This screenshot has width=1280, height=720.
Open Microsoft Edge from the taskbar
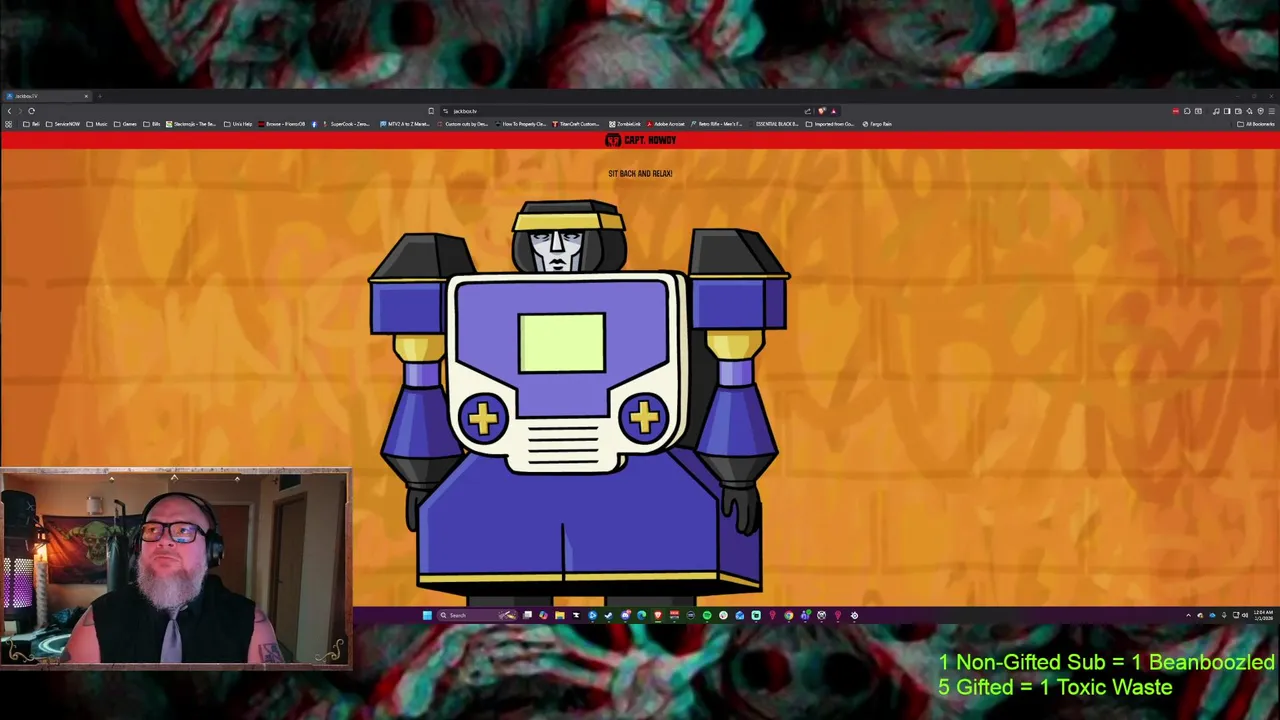pyautogui.click(x=641, y=615)
